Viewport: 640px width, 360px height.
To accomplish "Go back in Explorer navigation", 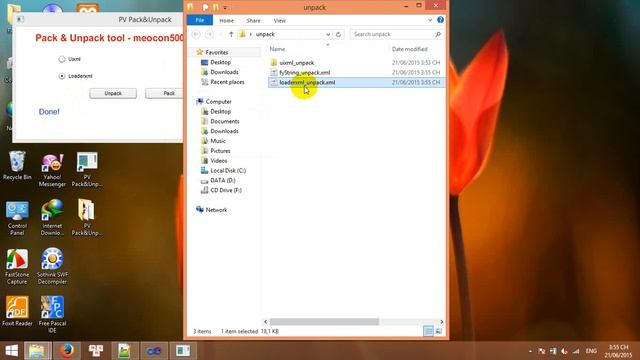I will coord(196,34).
